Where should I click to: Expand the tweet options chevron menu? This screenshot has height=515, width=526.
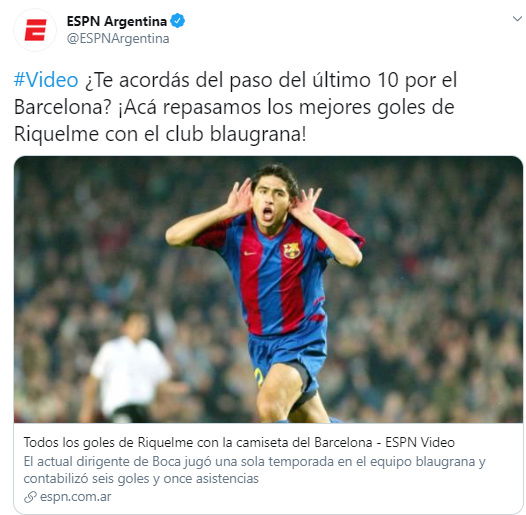(x=518, y=19)
